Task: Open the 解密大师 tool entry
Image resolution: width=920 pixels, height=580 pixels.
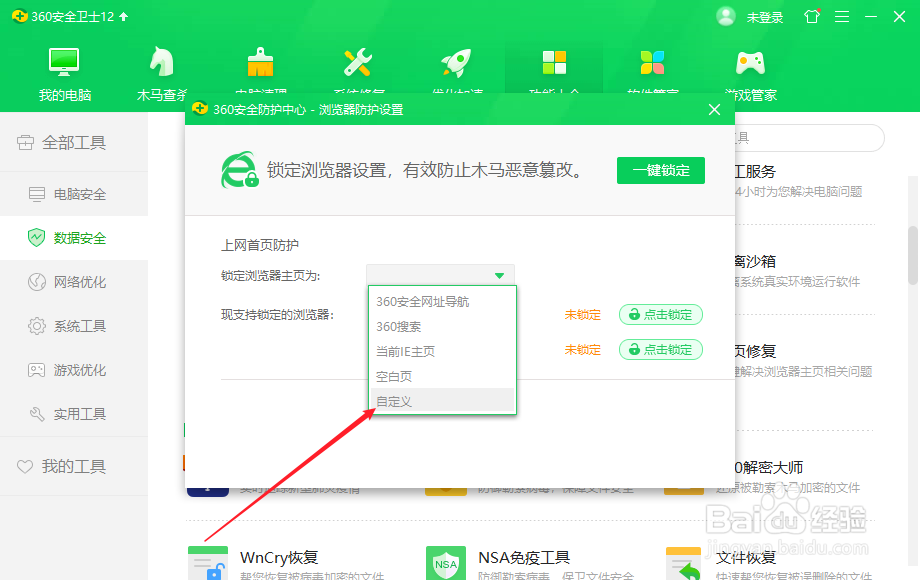Action: point(769,467)
